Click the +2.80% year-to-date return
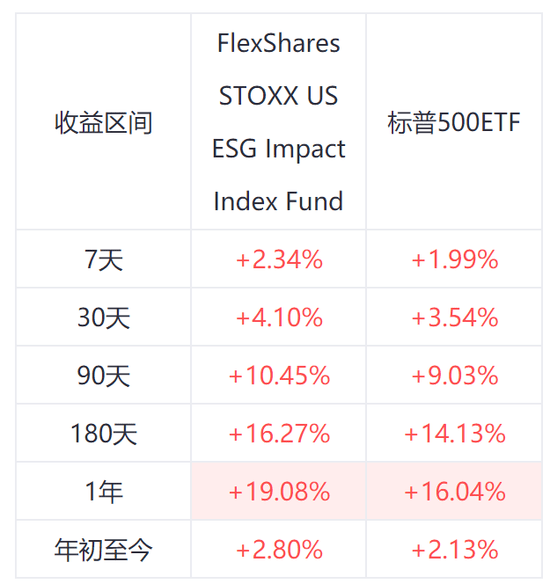This screenshot has width=550, height=584. point(279,550)
